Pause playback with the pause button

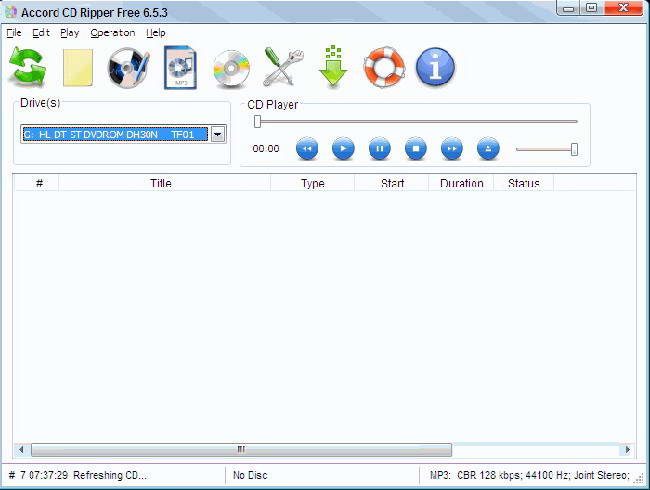coord(380,148)
